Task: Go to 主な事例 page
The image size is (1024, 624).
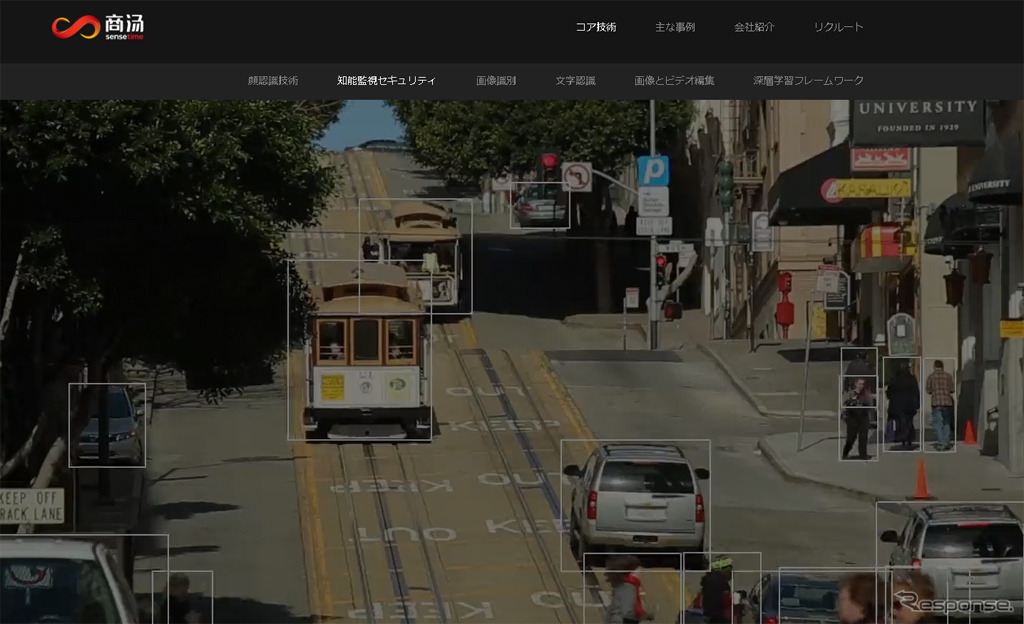Action: pos(675,27)
